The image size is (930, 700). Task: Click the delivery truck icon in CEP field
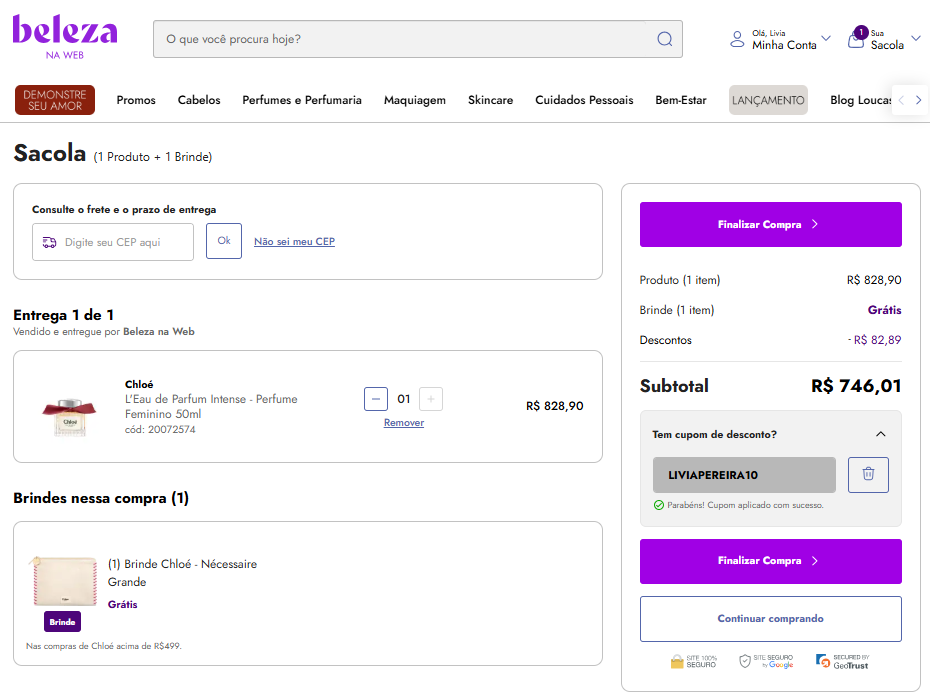pos(49,242)
